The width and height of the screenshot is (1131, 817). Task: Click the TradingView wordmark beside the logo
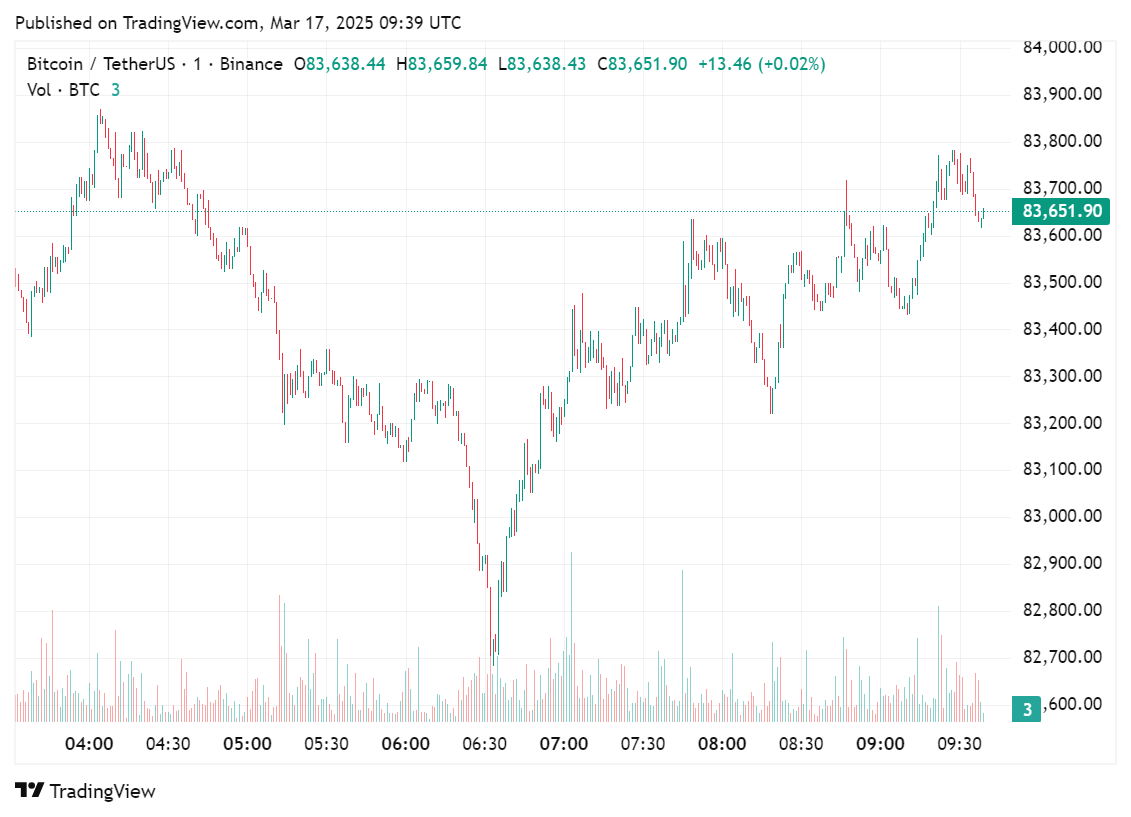(103, 791)
